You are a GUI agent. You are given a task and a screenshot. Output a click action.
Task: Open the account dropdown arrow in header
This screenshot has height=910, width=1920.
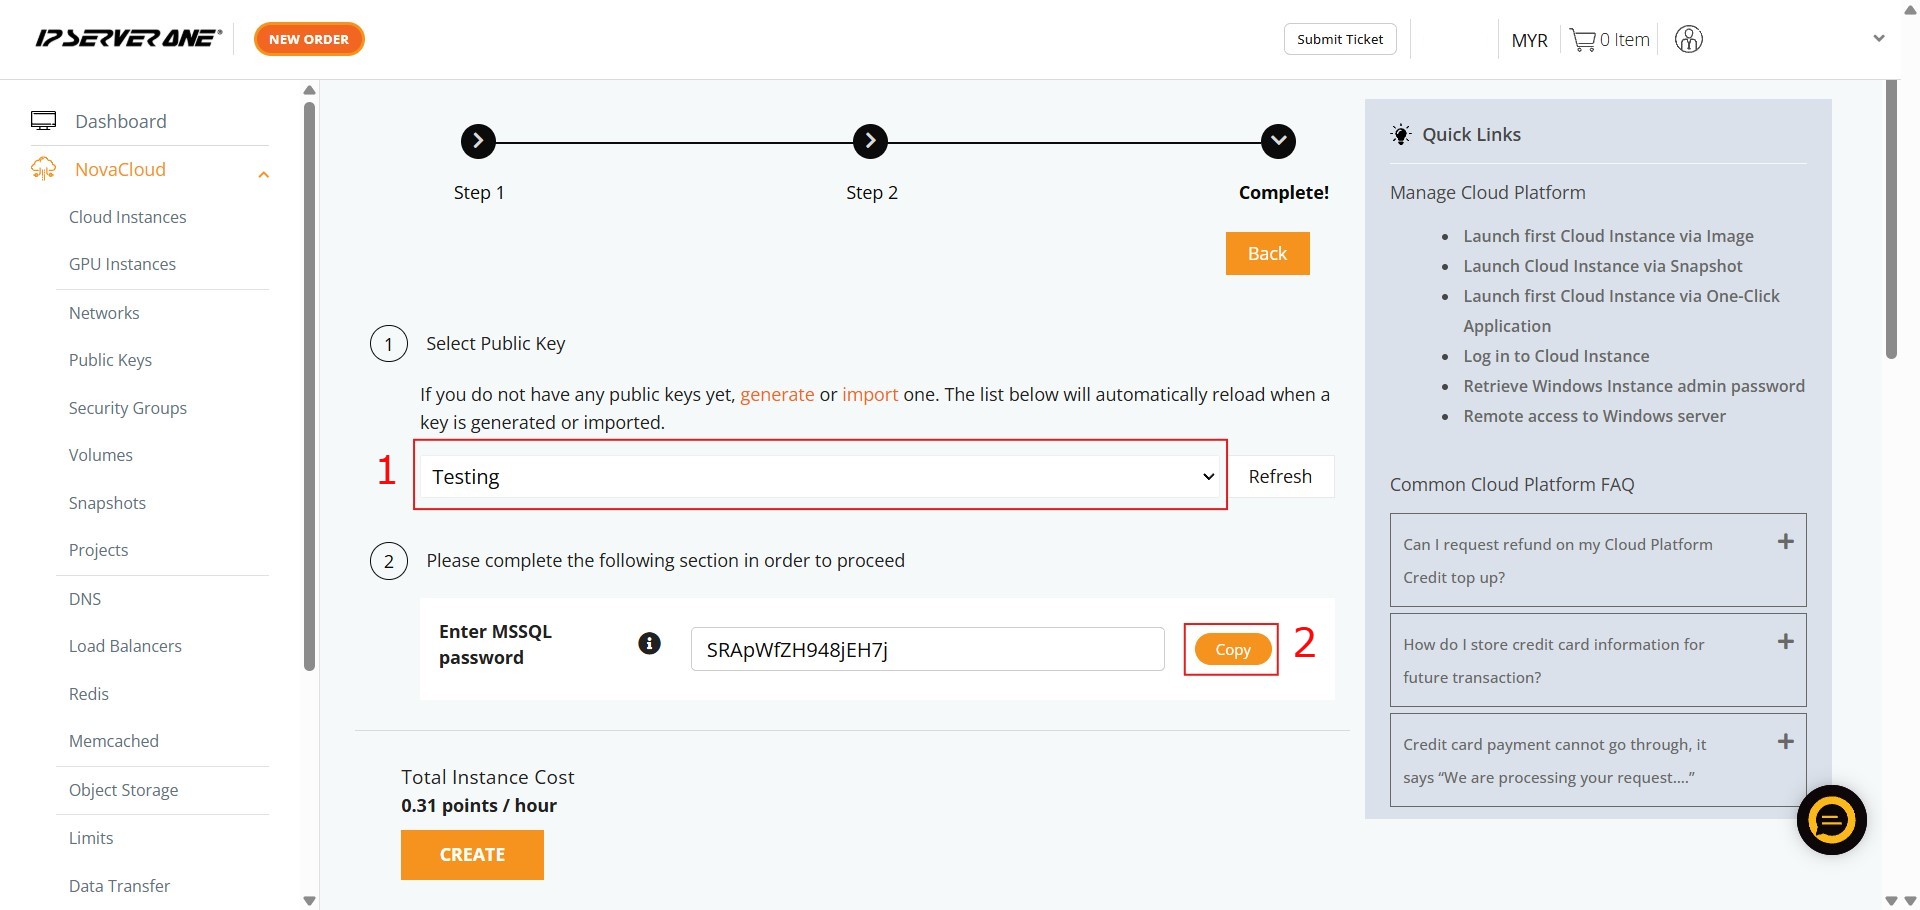(x=1879, y=38)
